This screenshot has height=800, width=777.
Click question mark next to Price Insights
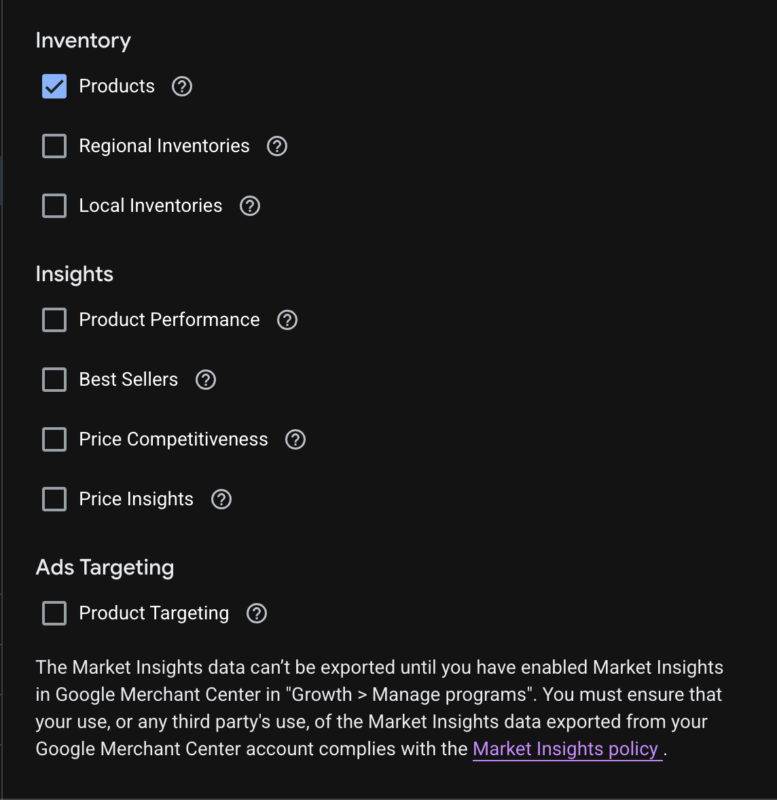pos(221,499)
